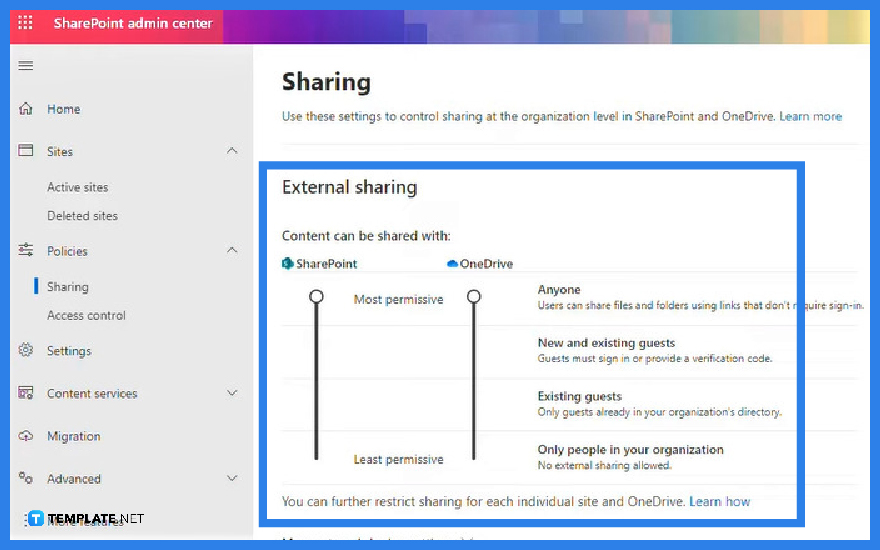Click Only people in your organization
This screenshot has width=880, height=550.
pyautogui.click(x=630, y=450)
